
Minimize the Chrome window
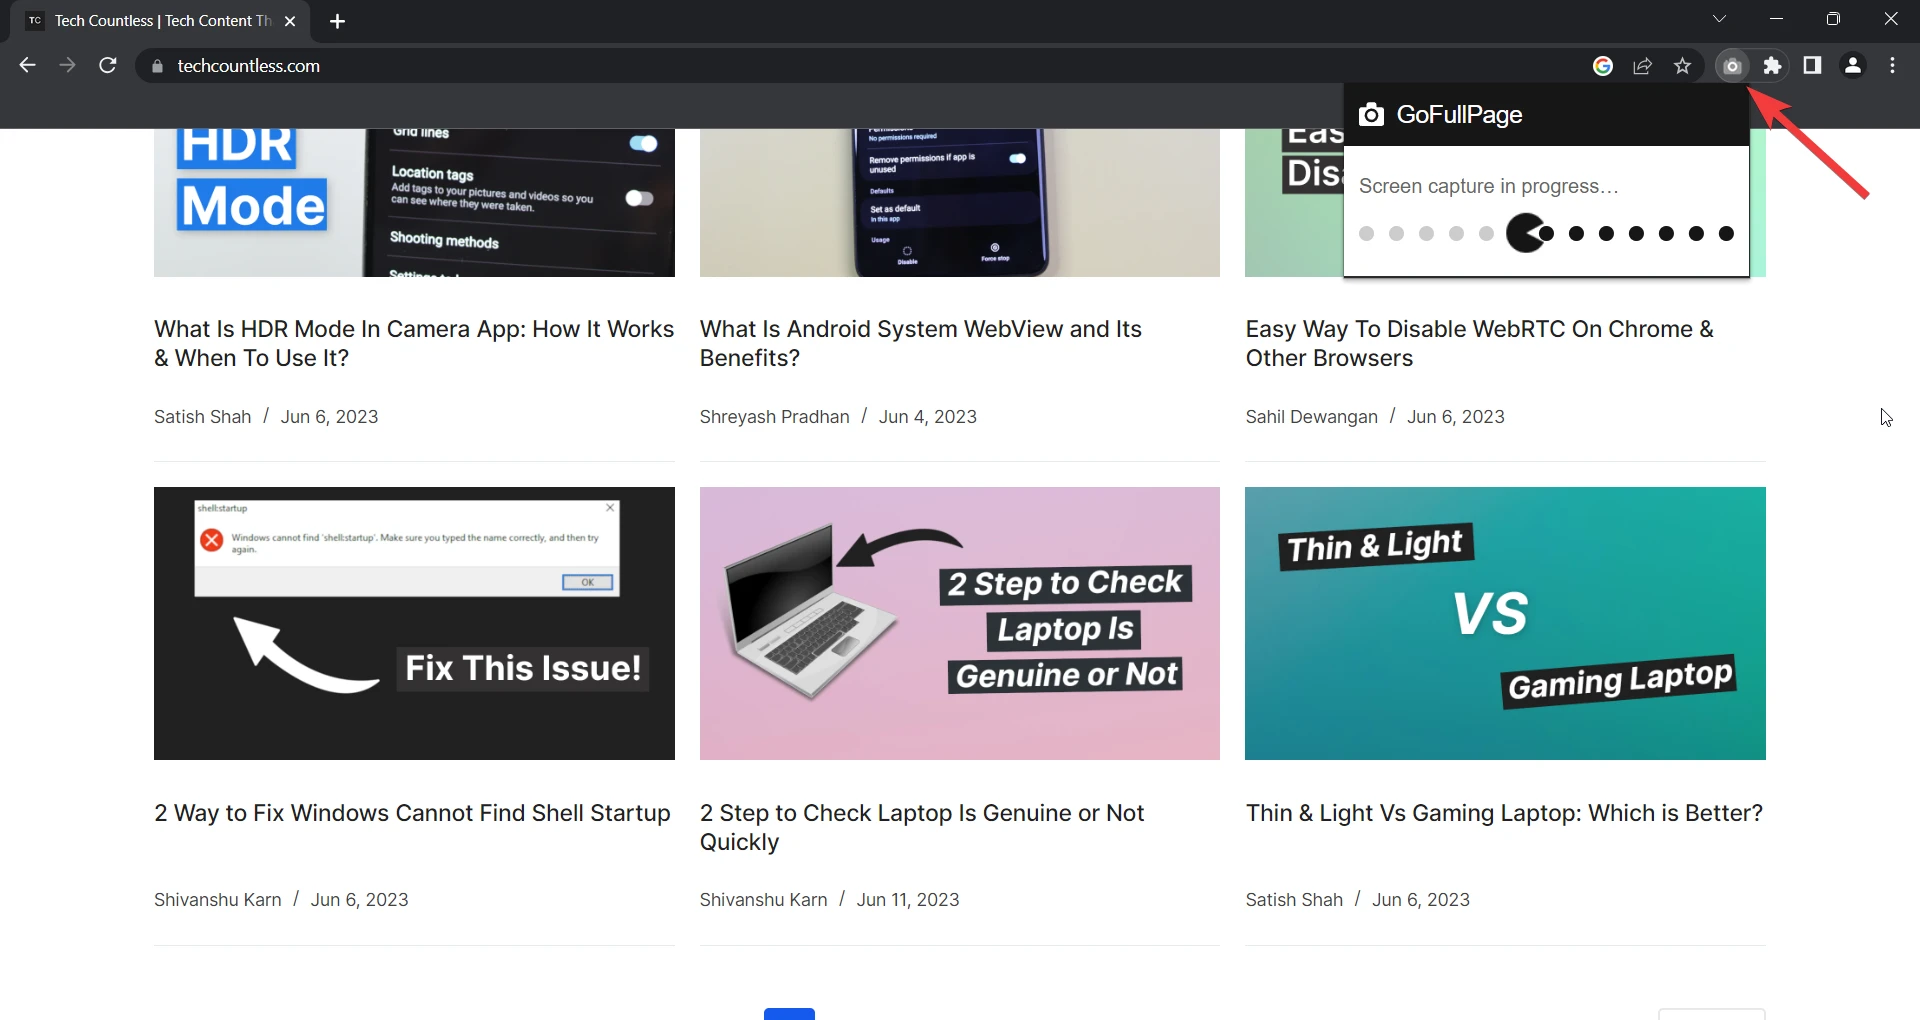[1776, 19]
